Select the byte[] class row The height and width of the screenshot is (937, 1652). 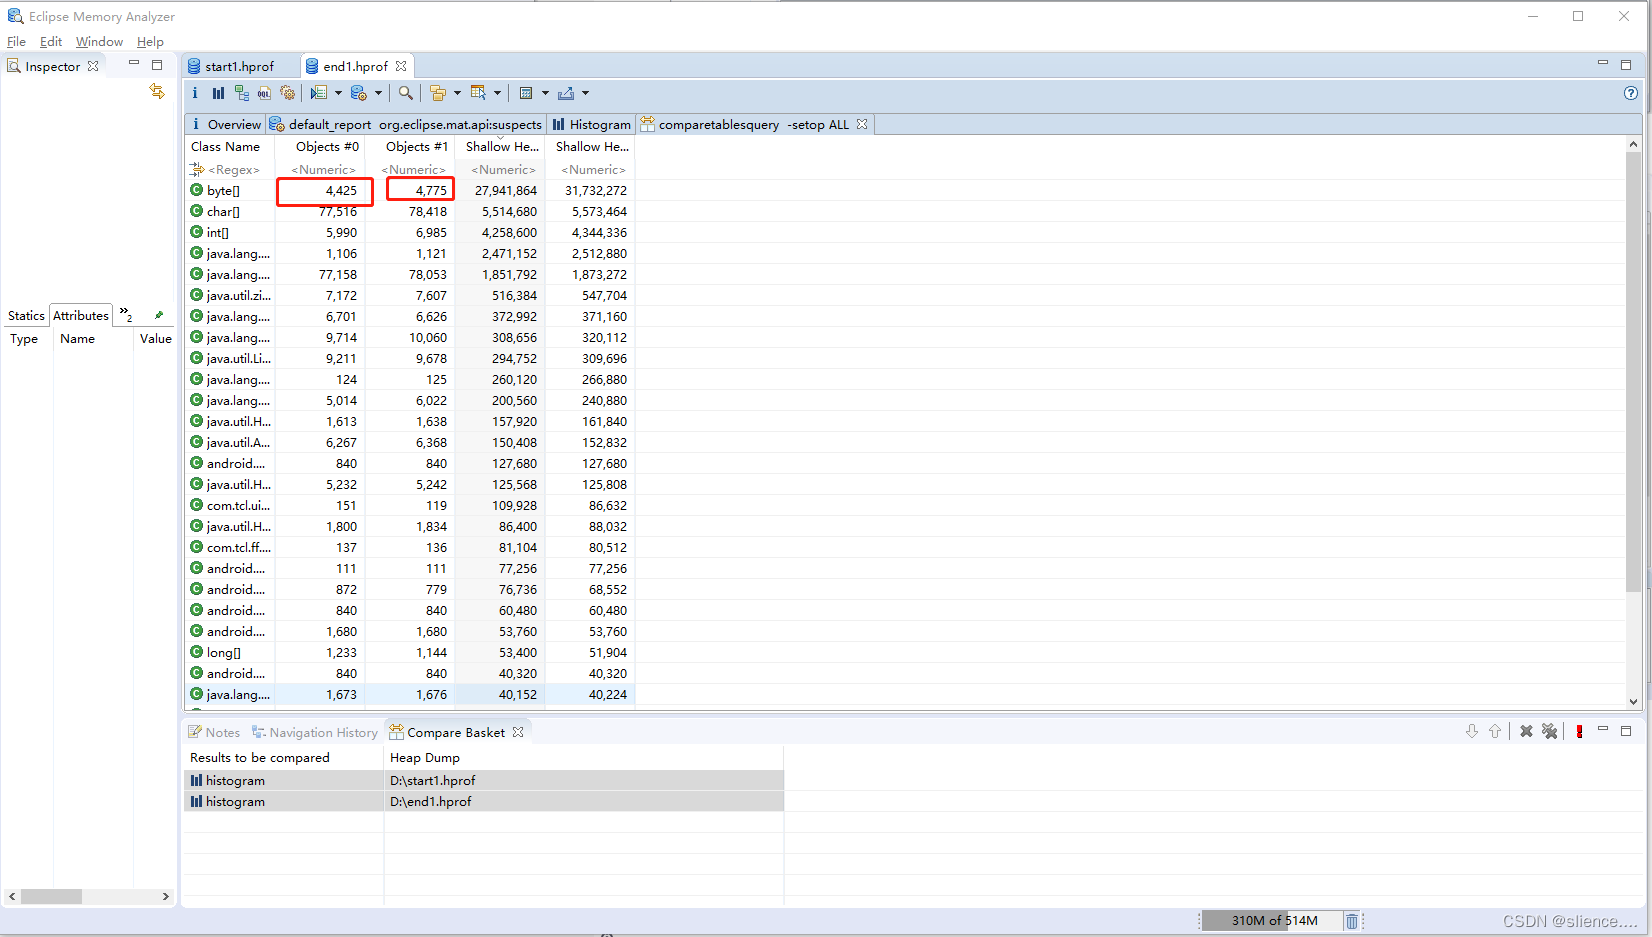(410, 190)
